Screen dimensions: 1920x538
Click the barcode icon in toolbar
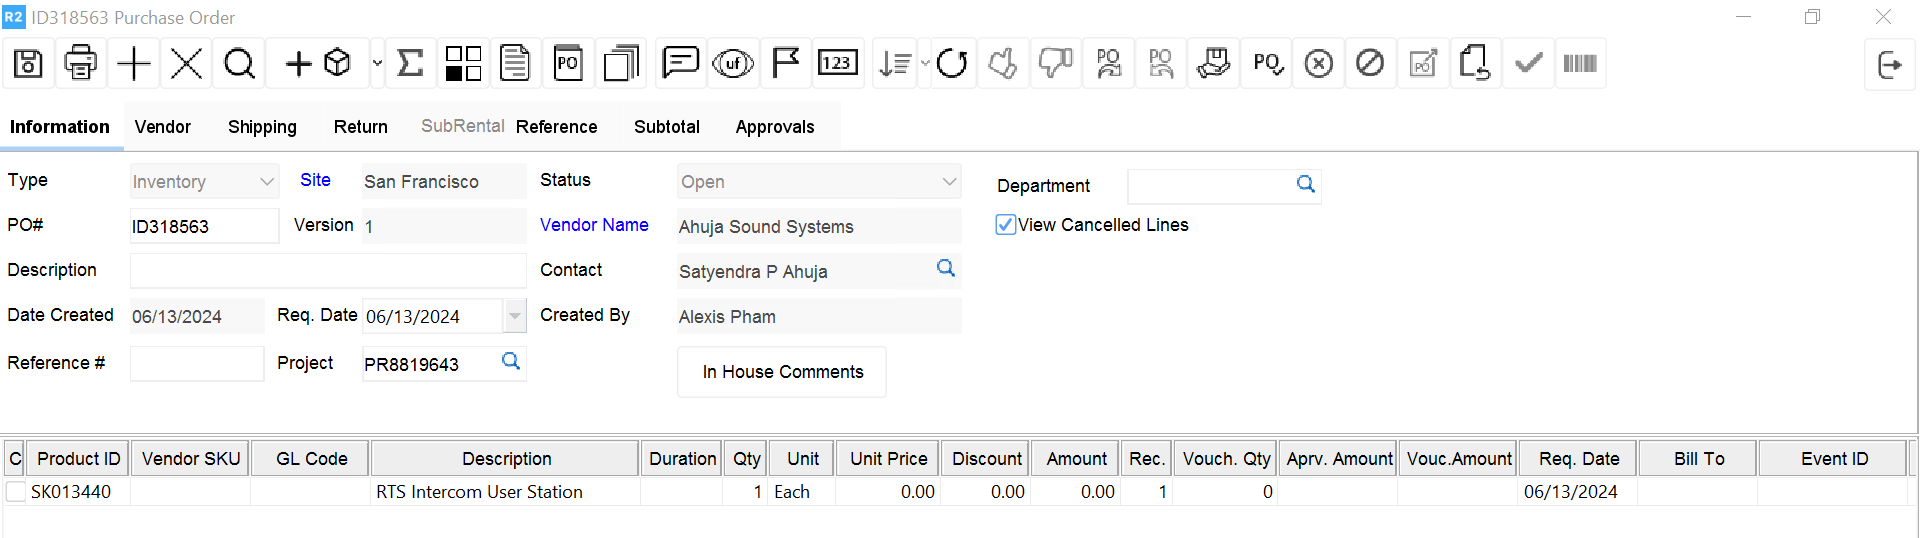[x=1580, y=64]
